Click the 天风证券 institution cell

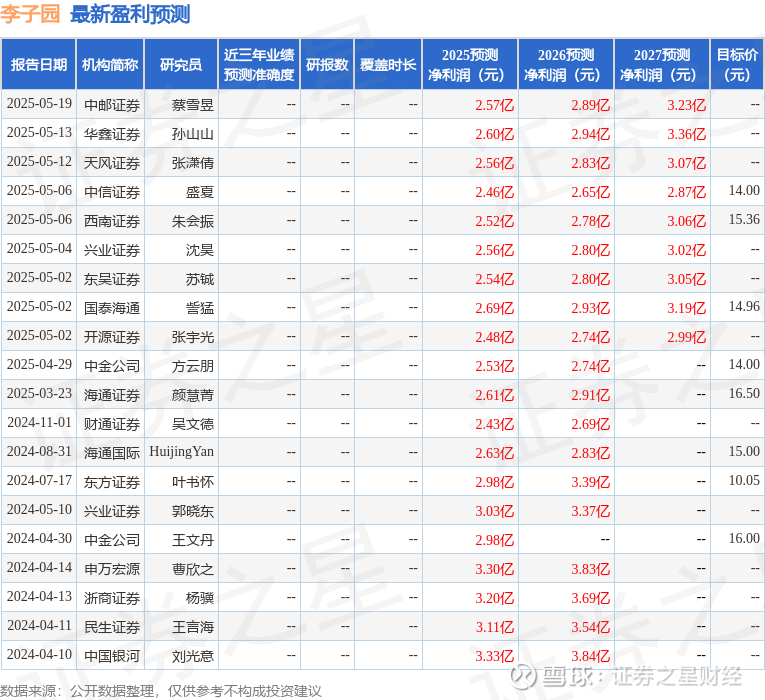click(112, 163)
